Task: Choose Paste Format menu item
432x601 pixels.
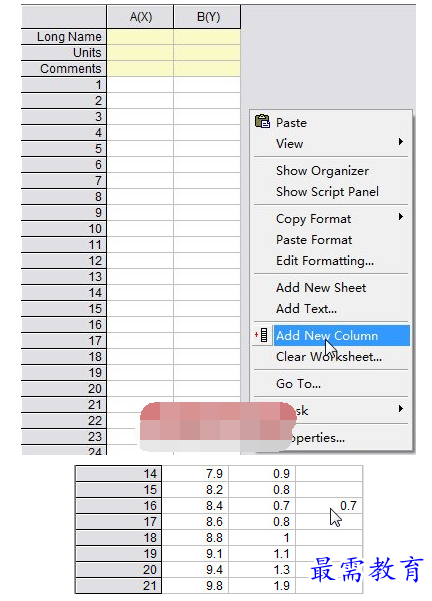Action: coord(314,240)
